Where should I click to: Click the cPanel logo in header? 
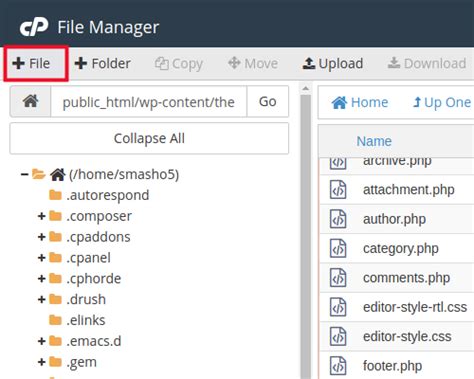34,27
